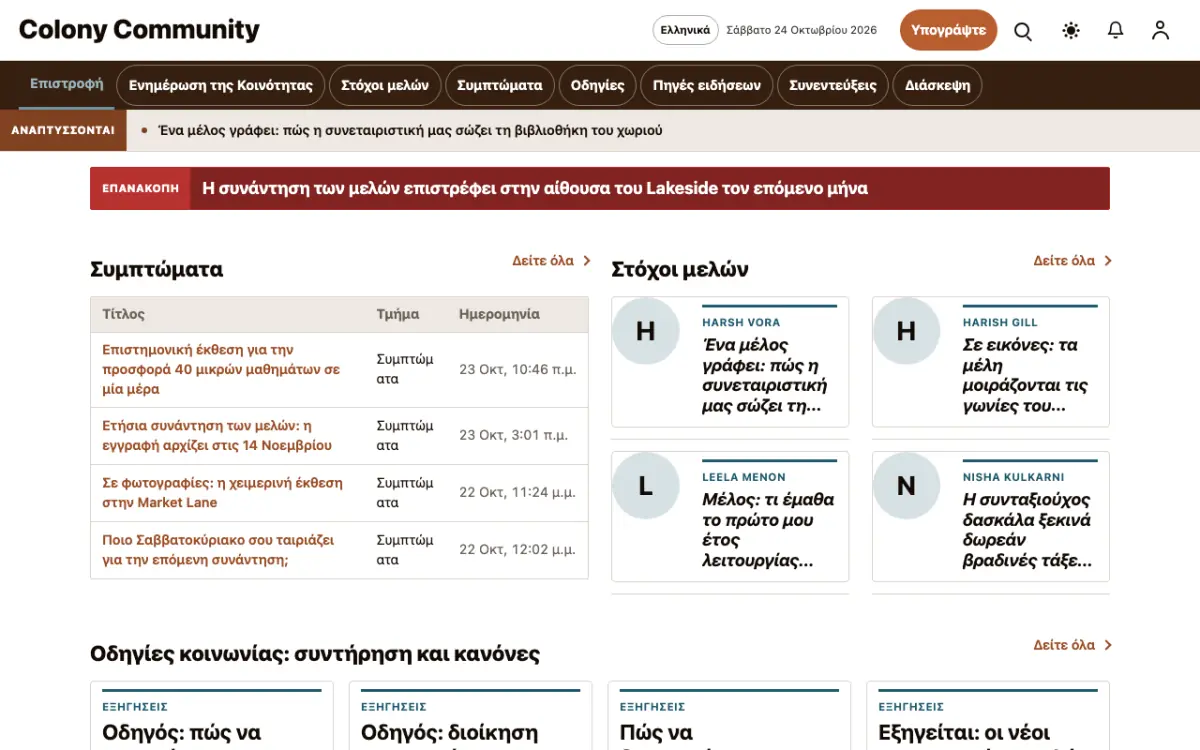Image resolution: width=1200 pixels, height=750 pixels.
Task: Go to the Colony Community home logo
Action: tap(139, 30)
